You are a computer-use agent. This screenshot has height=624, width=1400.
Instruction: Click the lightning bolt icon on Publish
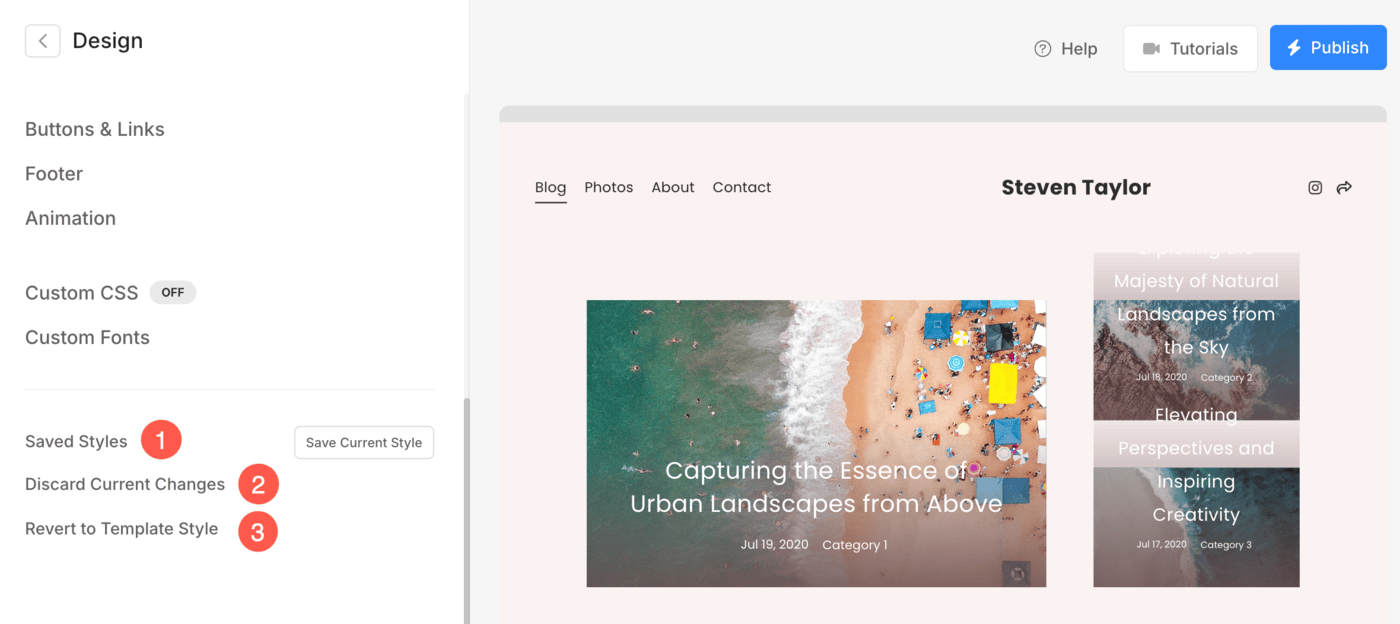coord(1294,47)
